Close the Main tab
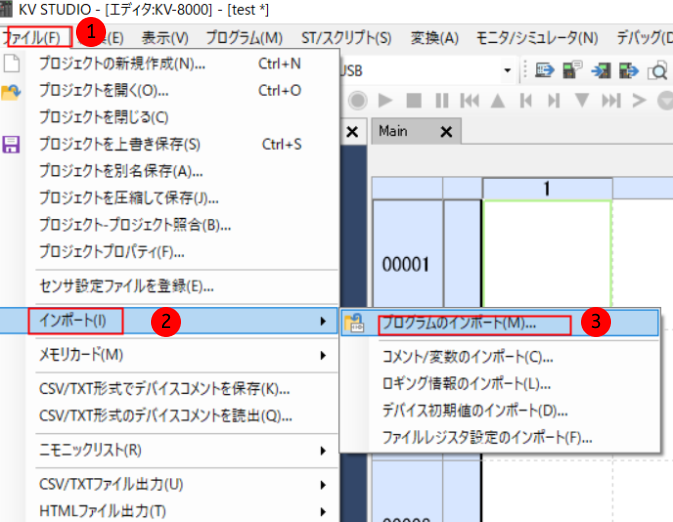This screenshot has width=673, height=522. click(x=446, y=132)
